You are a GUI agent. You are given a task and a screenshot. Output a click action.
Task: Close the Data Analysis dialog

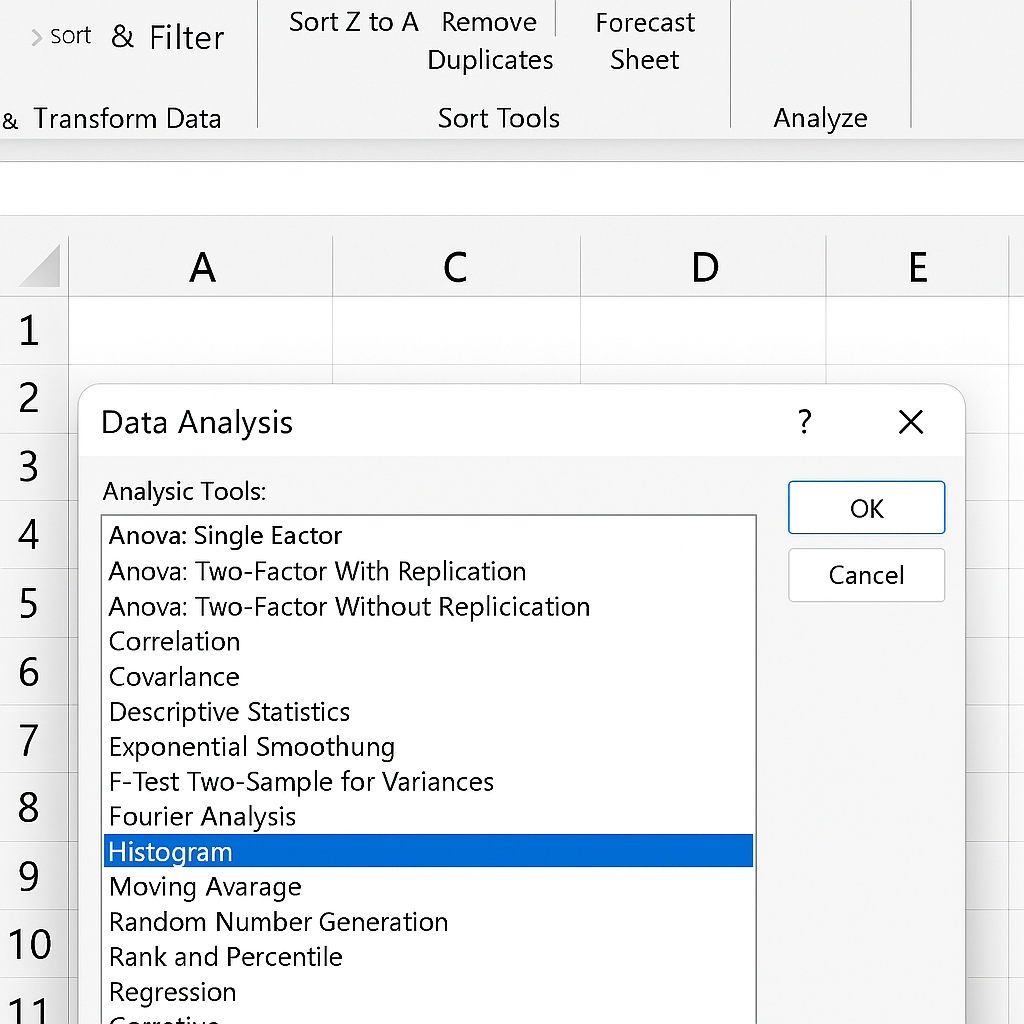pyautogui.click(x=910, y=422)
